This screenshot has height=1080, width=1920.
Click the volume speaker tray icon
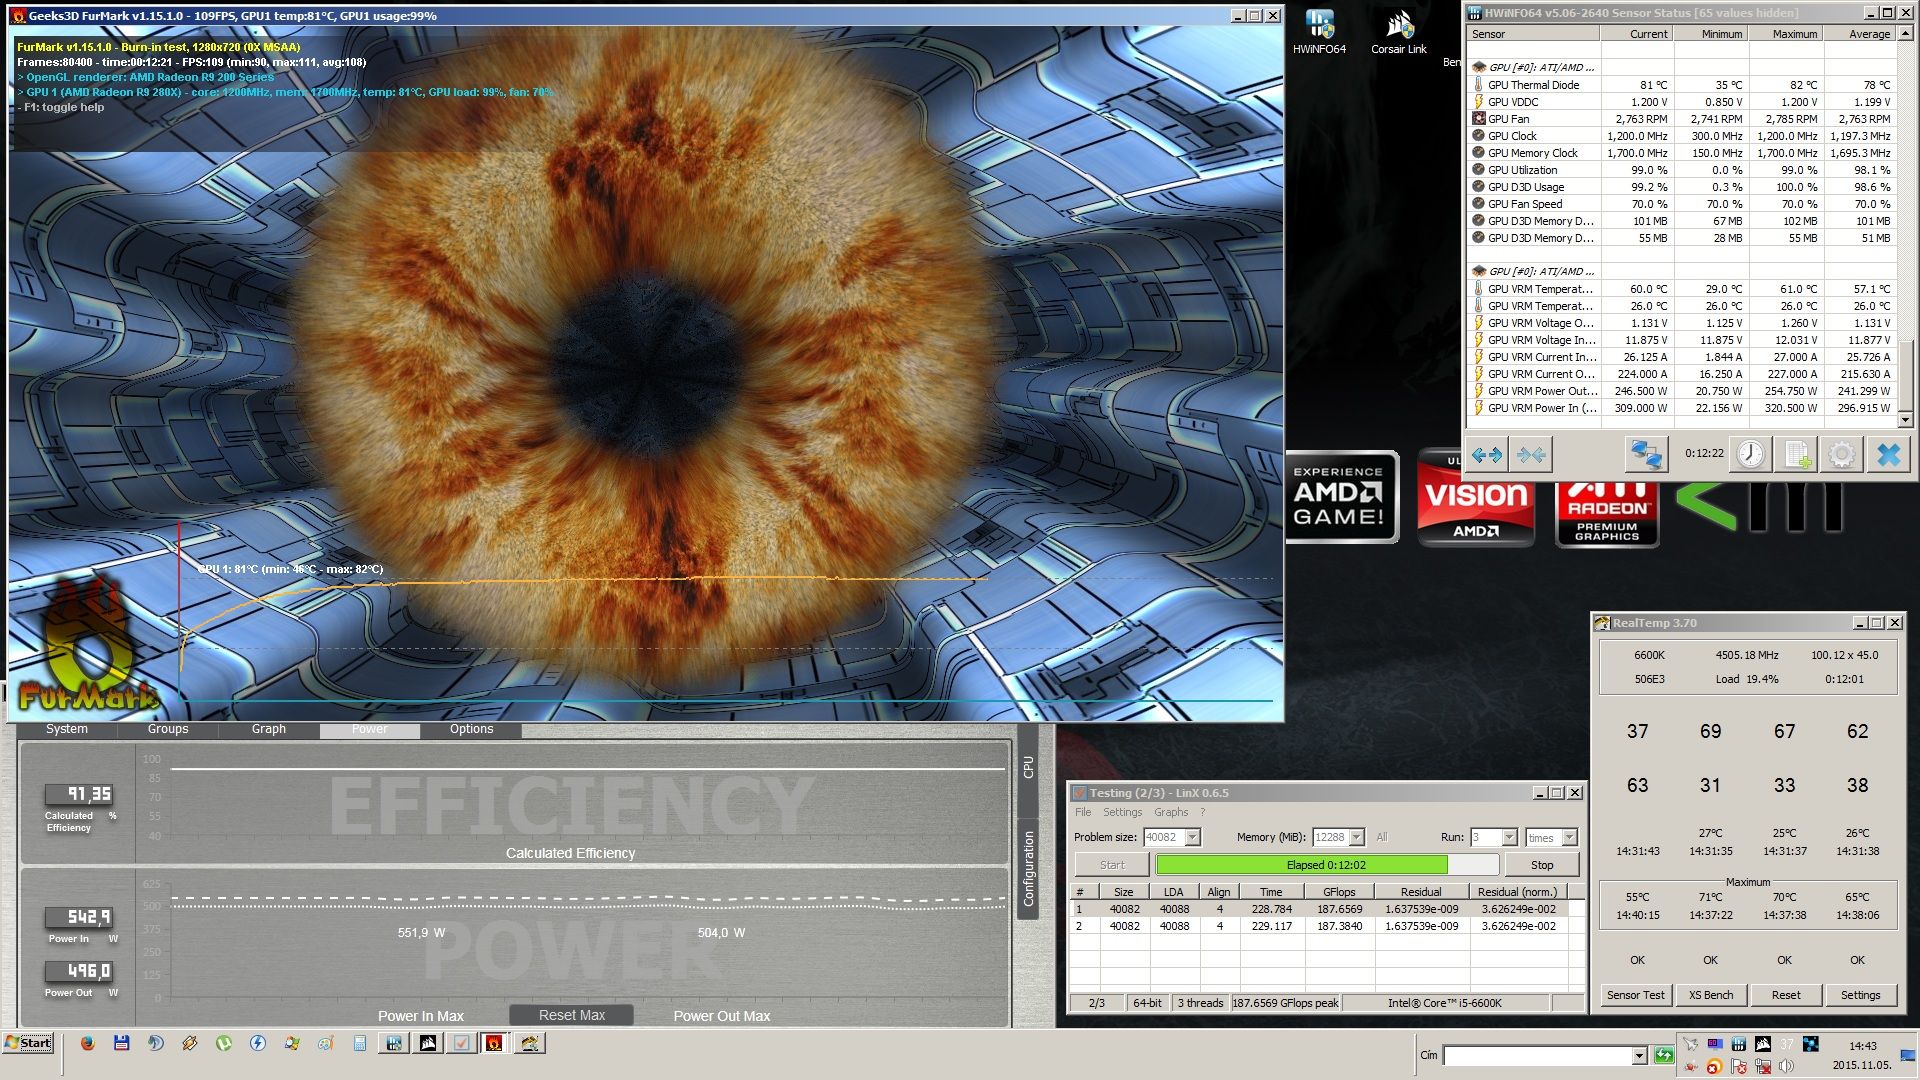pyautogui.click(x=1786, y=1067)
